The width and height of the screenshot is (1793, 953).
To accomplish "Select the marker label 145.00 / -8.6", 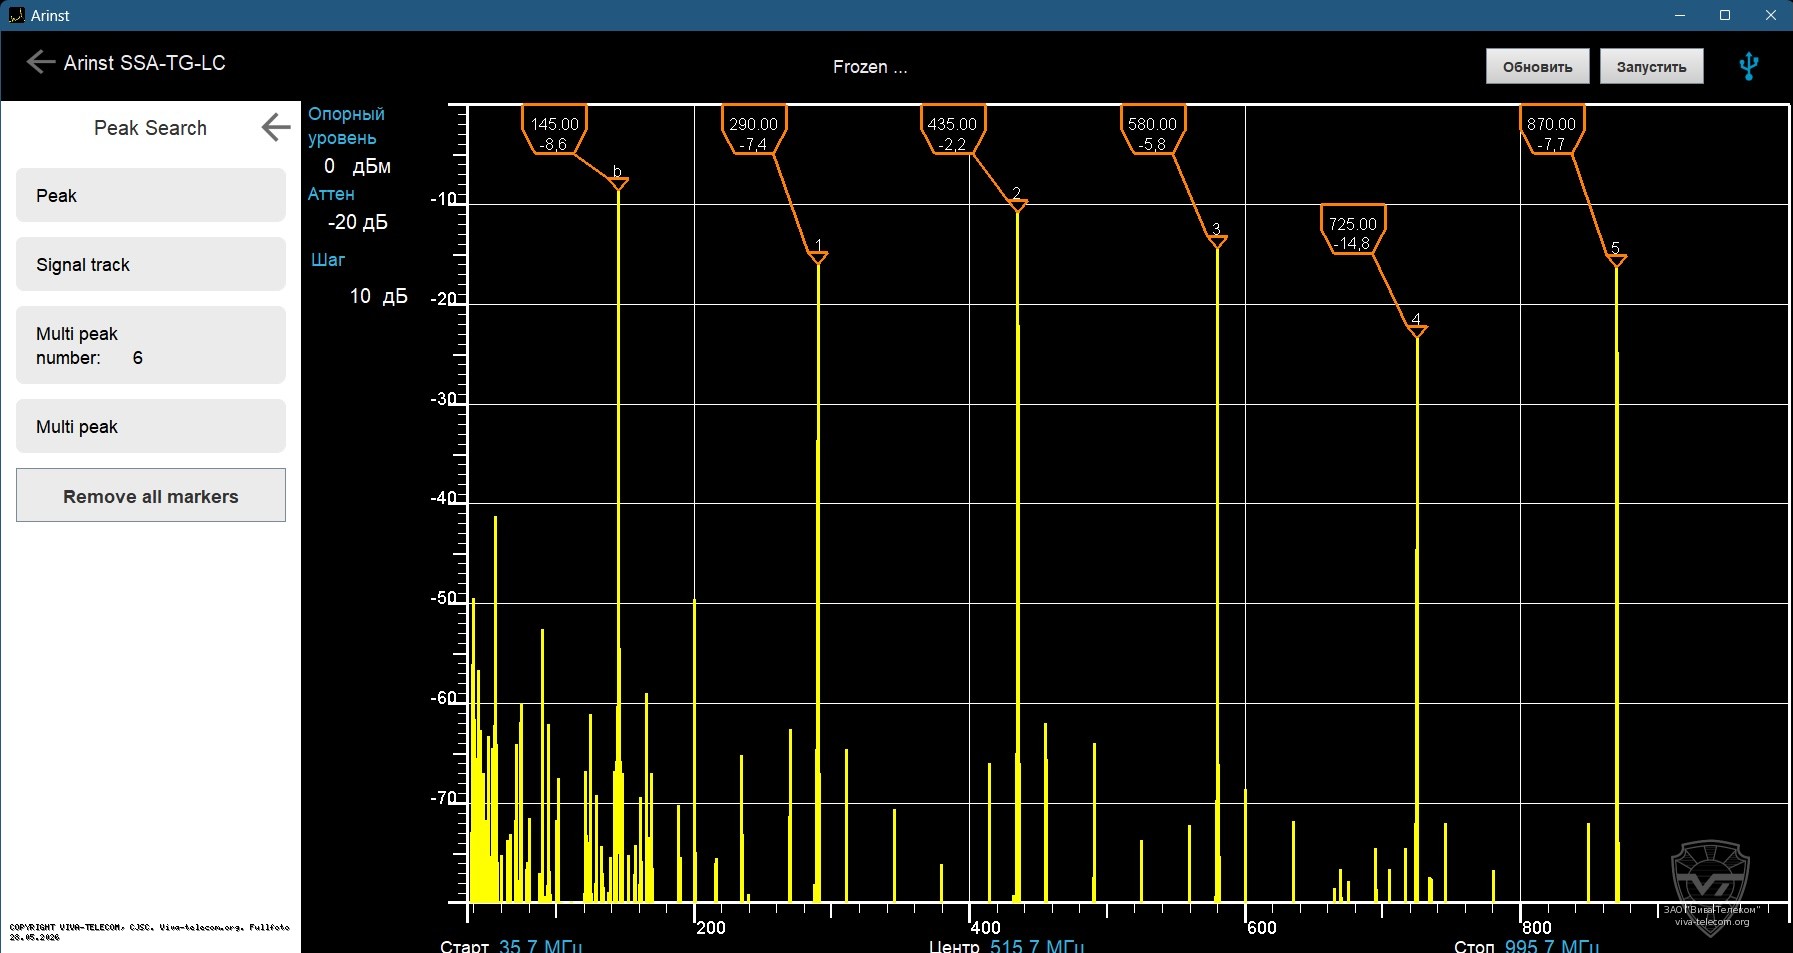I will [x=554, y=131].
